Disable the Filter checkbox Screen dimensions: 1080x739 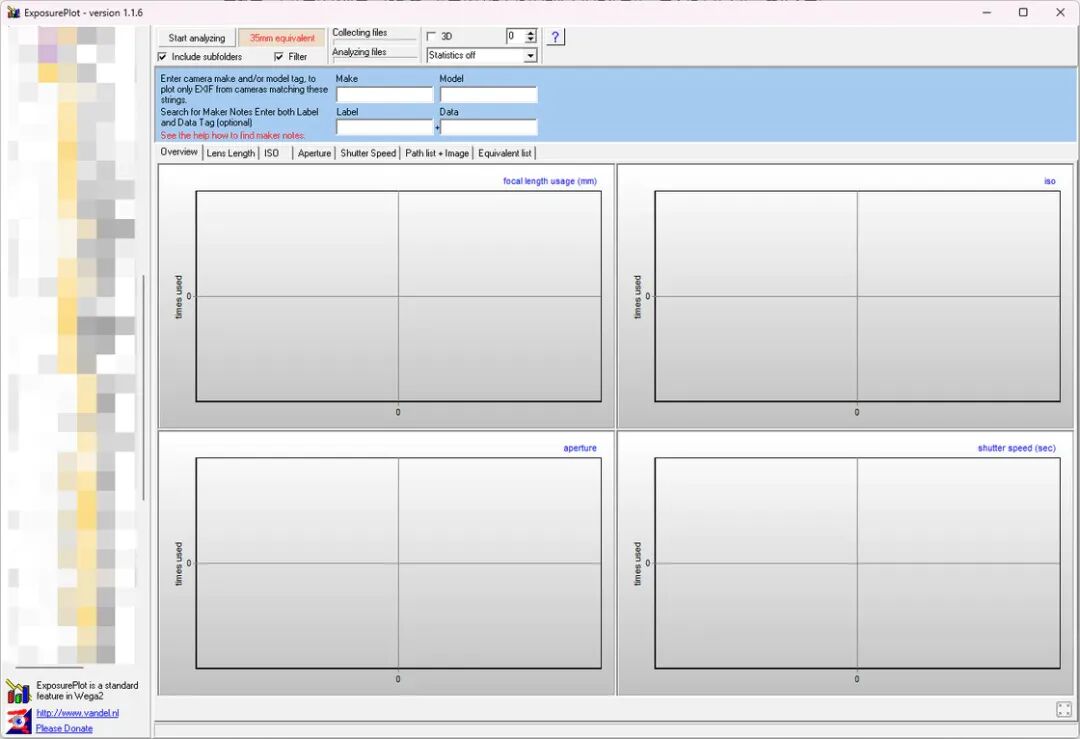(279, 56)
